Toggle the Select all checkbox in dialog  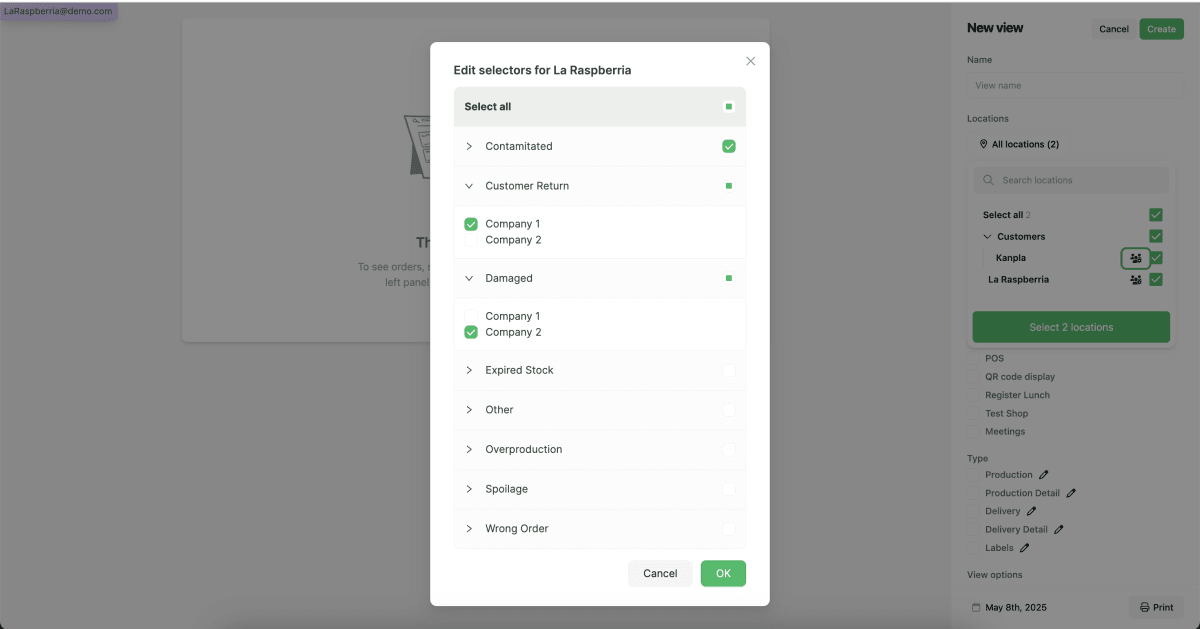729,107
